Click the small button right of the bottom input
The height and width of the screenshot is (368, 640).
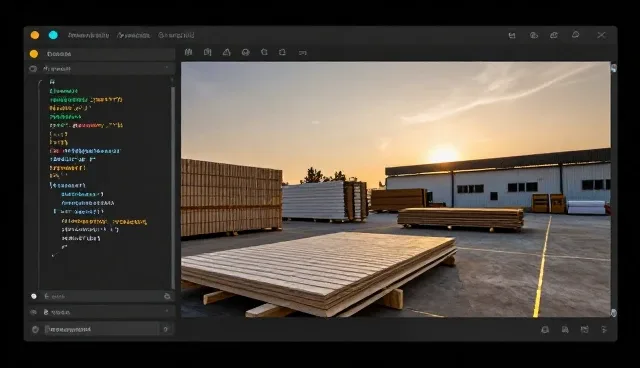(166, 329)
